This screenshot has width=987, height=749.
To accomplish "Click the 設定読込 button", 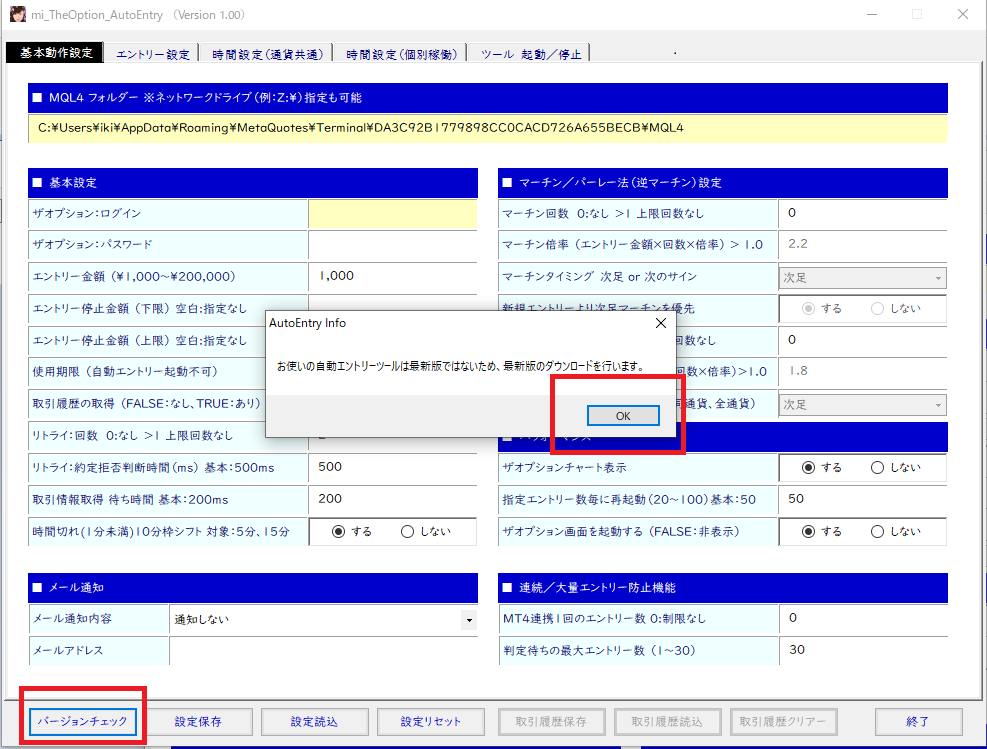I will (x=314, y=721).
